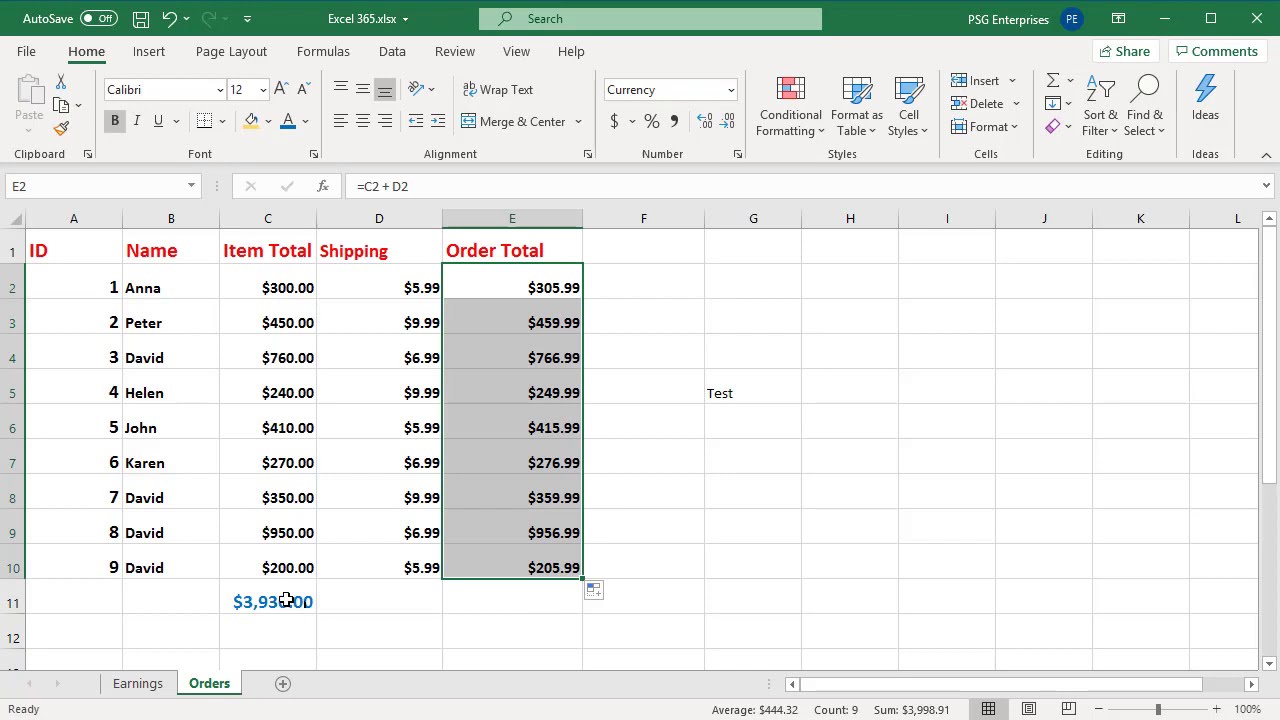Switch to the Insert ribbon tab
Viewport: 1280px width, 720px height.
(x=149, y=51)
